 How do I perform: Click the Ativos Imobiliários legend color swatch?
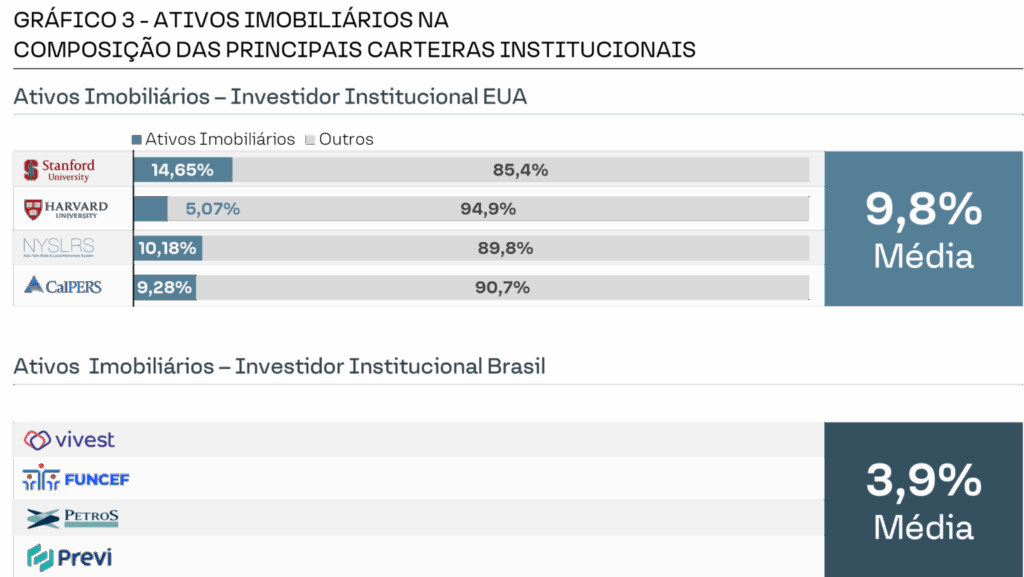point(137,139)
